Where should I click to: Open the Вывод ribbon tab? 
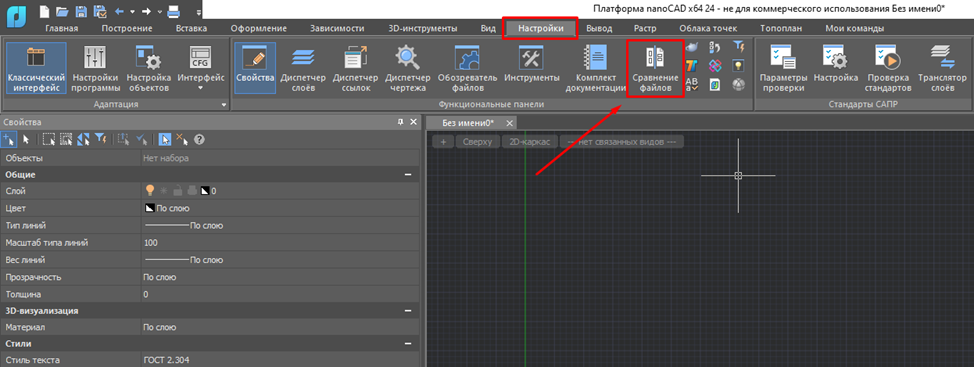pos(599,29)
